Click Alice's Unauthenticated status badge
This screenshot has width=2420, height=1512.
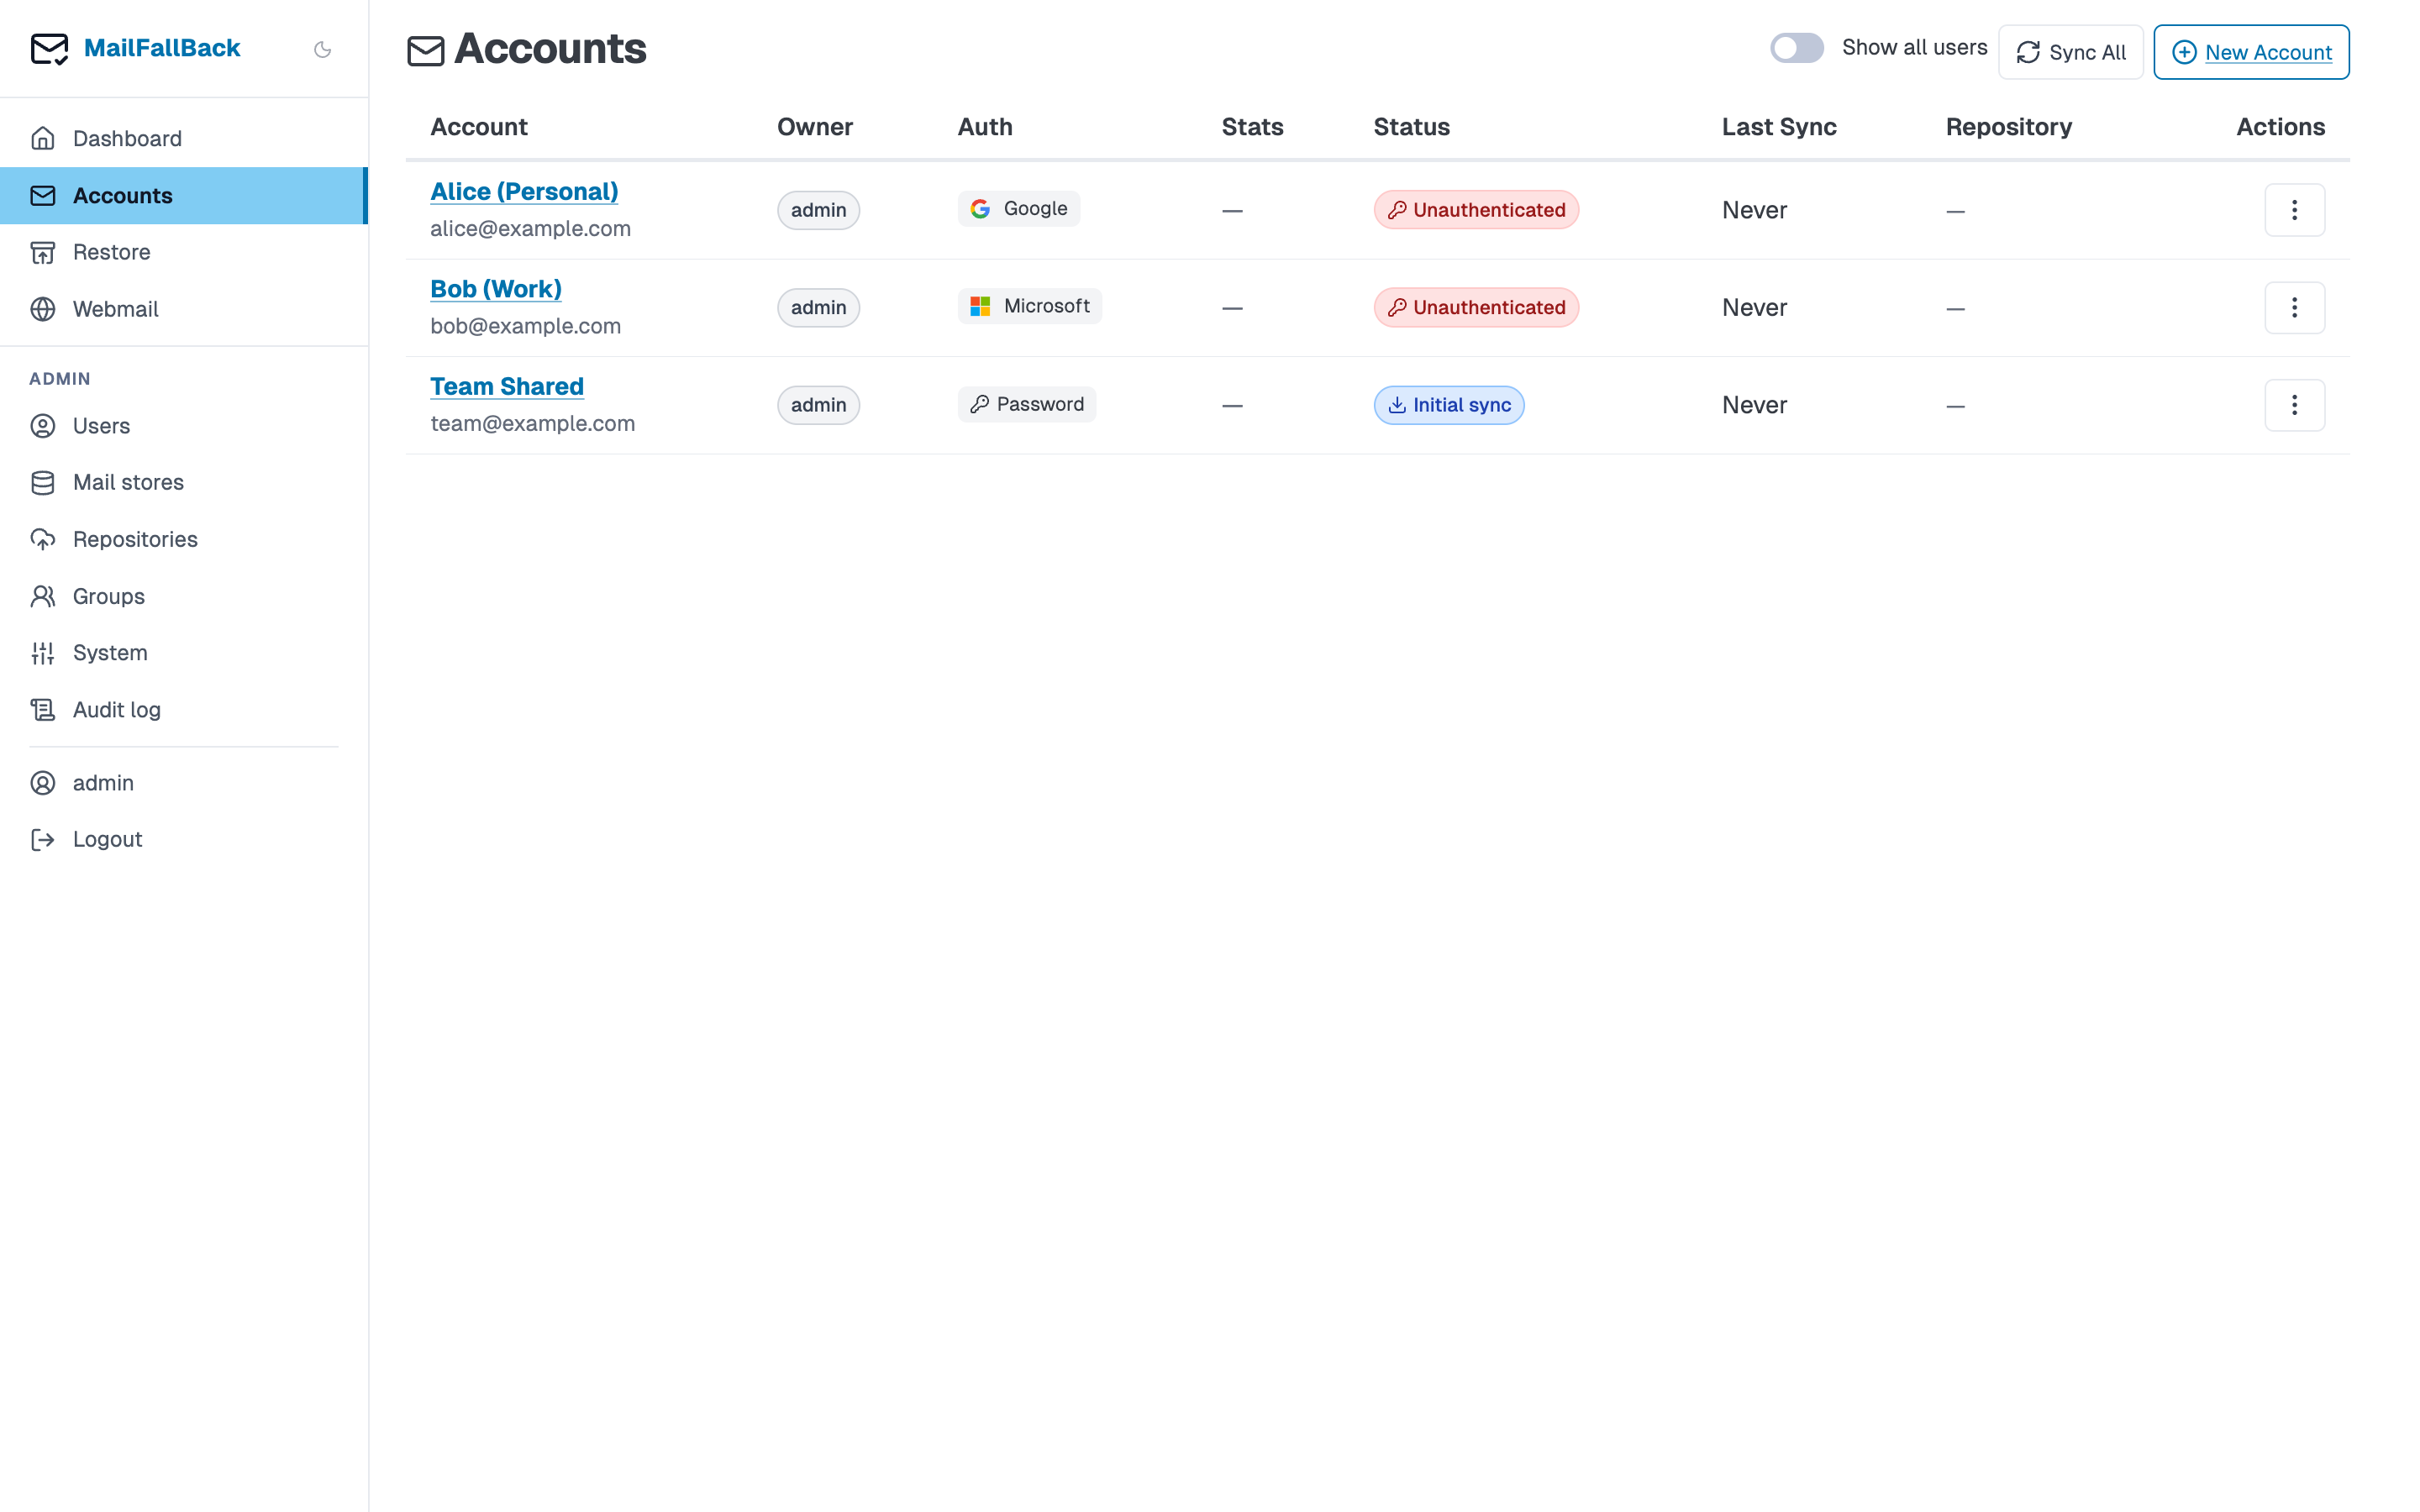(x=1476, y=210)
